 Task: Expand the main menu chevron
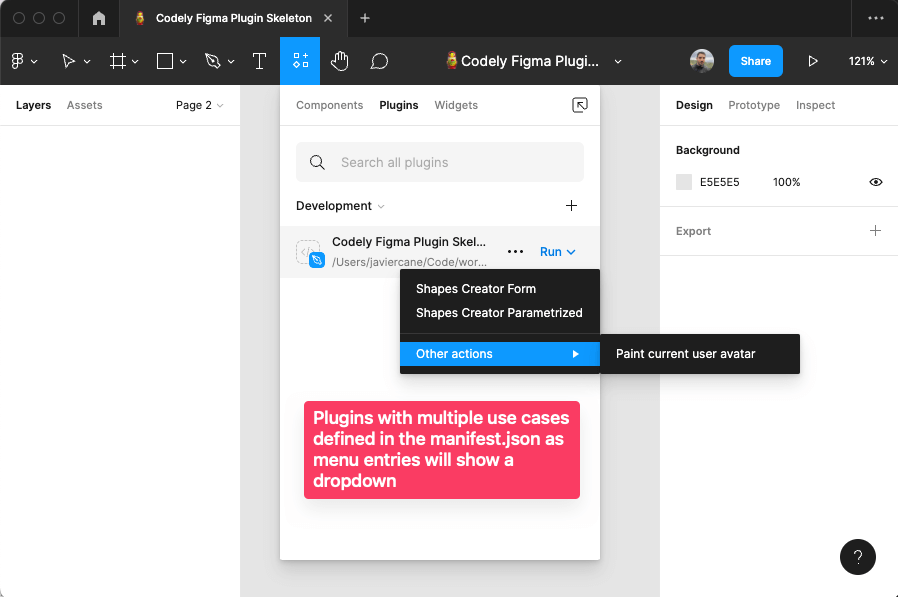click(x=34, y=61)
